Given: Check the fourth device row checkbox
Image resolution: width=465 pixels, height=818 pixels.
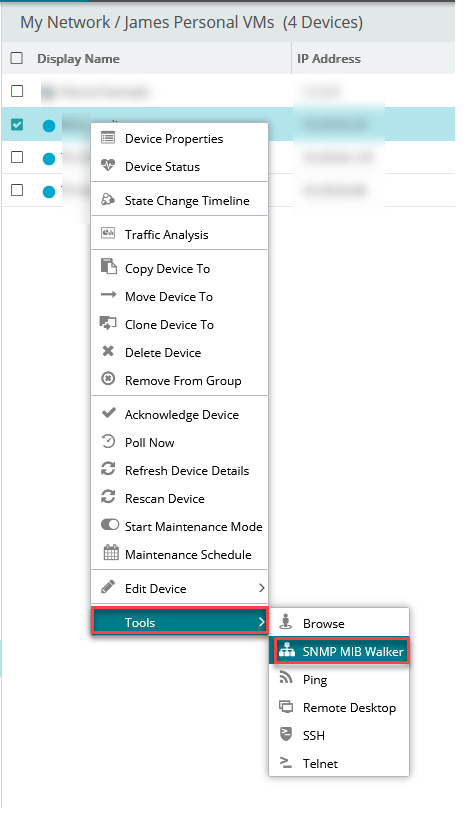Looking at the screenshot, I should (17, 190).
